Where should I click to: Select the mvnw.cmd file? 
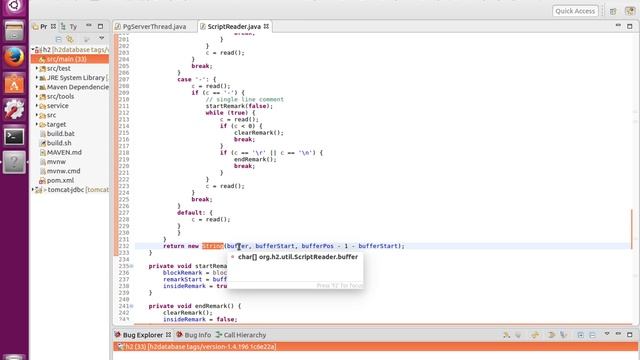(x=63, y=171)
